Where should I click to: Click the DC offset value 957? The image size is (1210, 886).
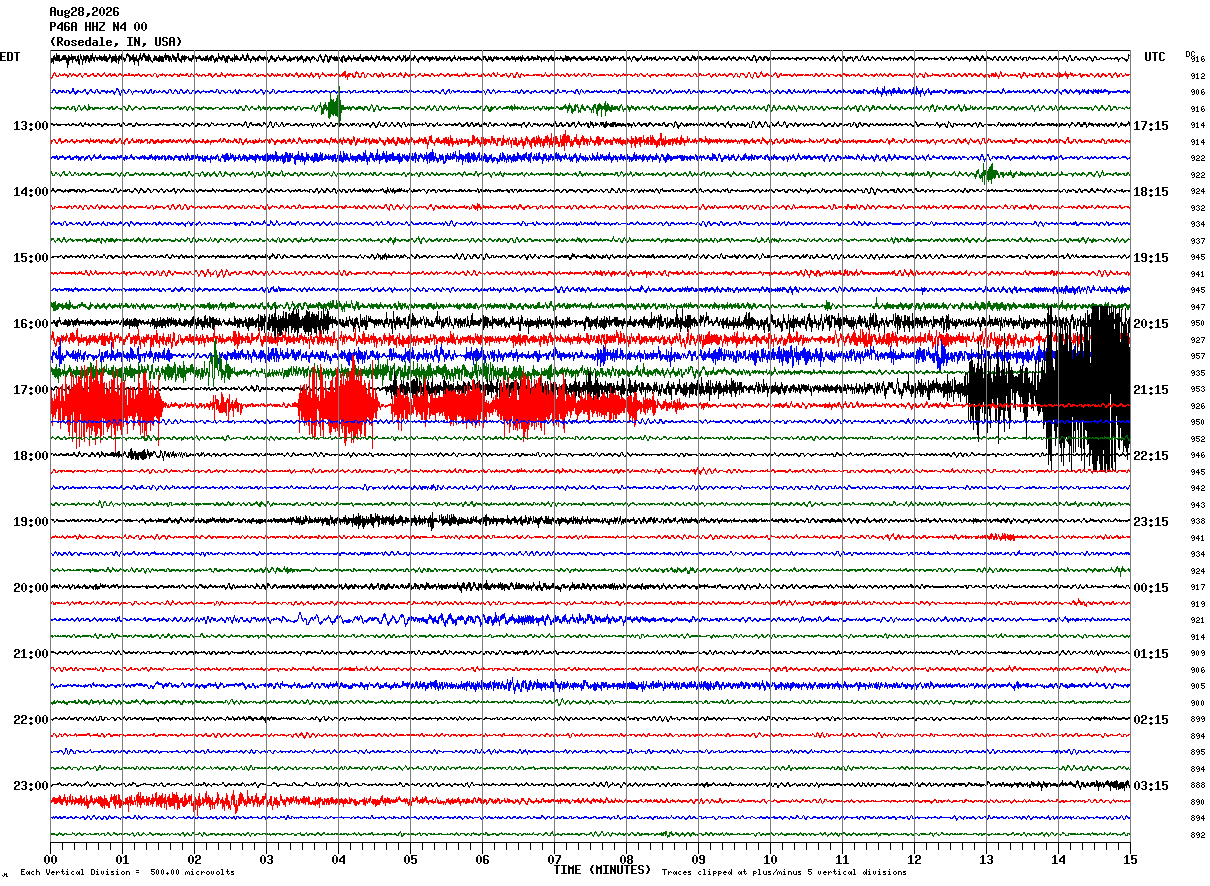click(1197, 356)
